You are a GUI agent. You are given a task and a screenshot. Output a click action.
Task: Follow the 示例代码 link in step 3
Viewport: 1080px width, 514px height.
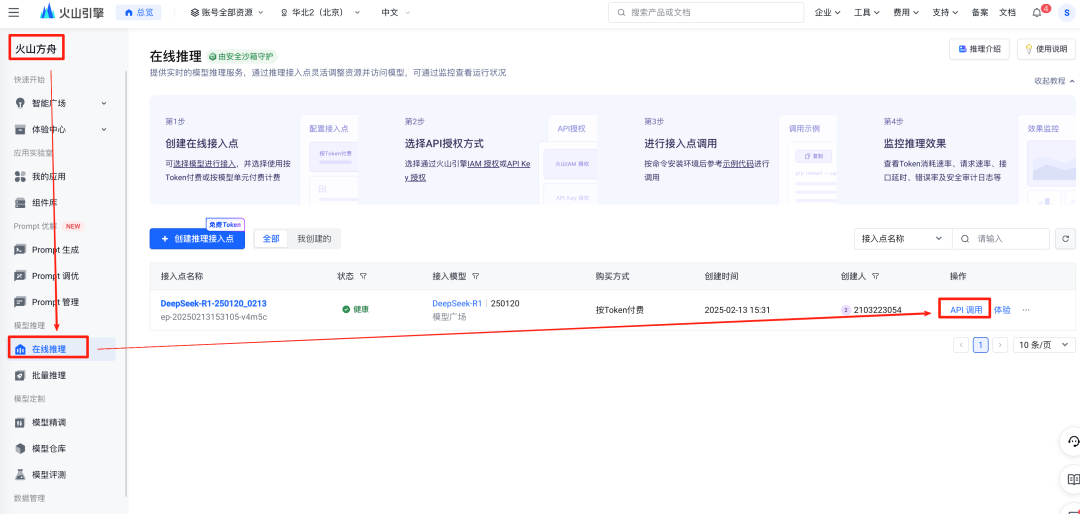coord(738,163)
